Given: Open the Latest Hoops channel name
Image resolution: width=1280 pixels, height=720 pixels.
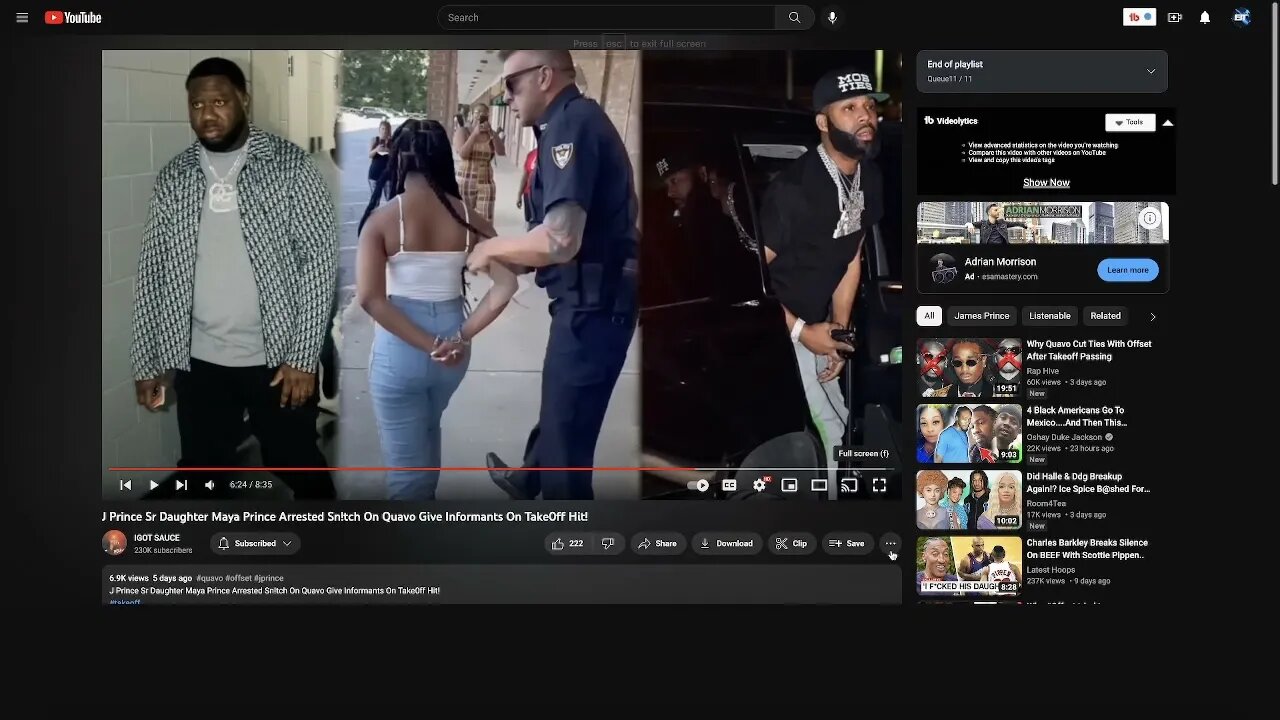Looking at the screenshot, I should coord(1051,569).
